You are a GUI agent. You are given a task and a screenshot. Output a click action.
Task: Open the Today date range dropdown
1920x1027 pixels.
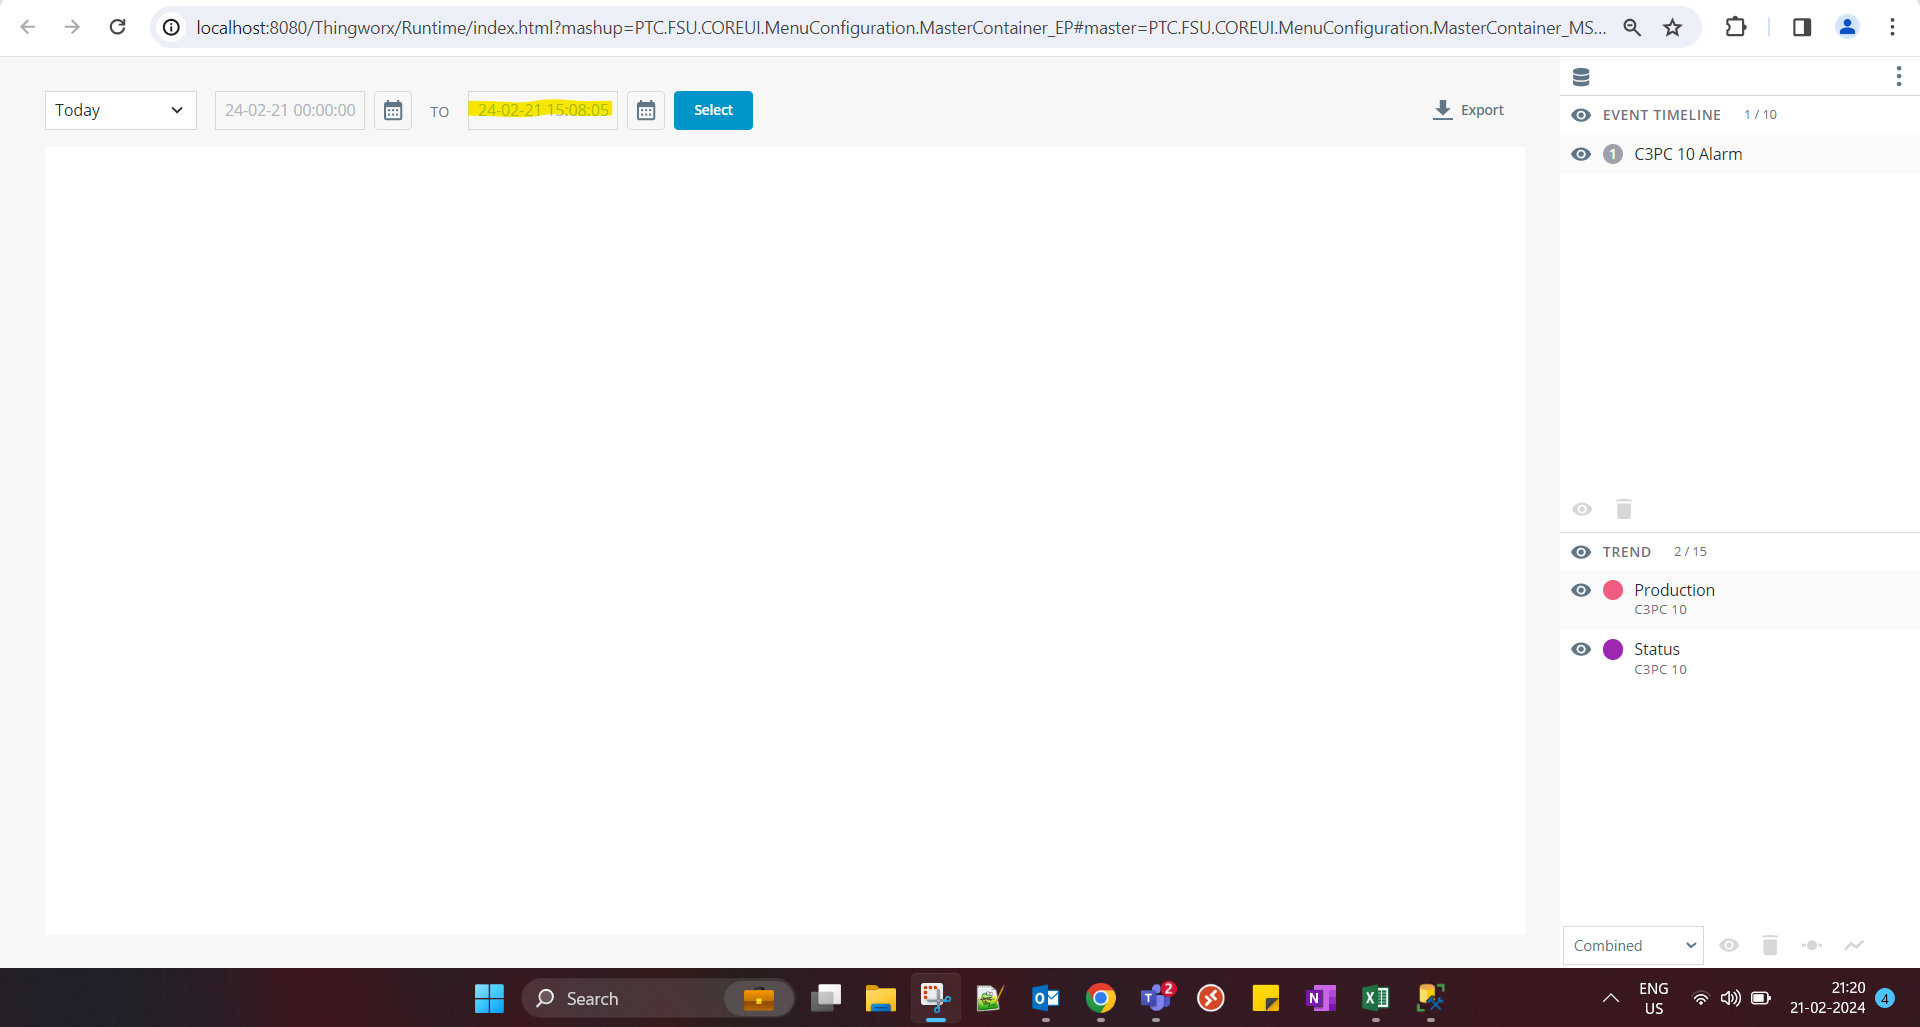coord(120,110)
